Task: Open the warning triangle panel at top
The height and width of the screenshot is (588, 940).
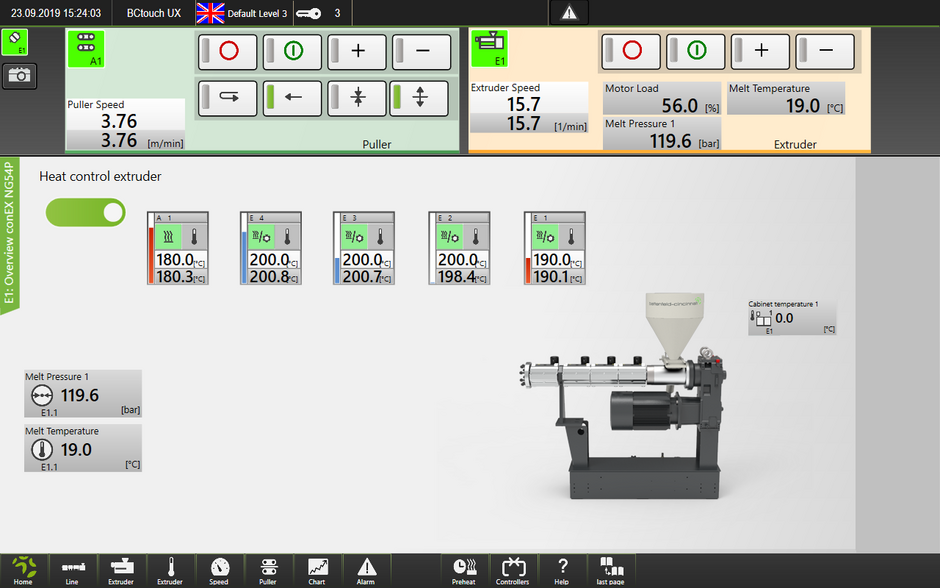Action: click(569, 13)
